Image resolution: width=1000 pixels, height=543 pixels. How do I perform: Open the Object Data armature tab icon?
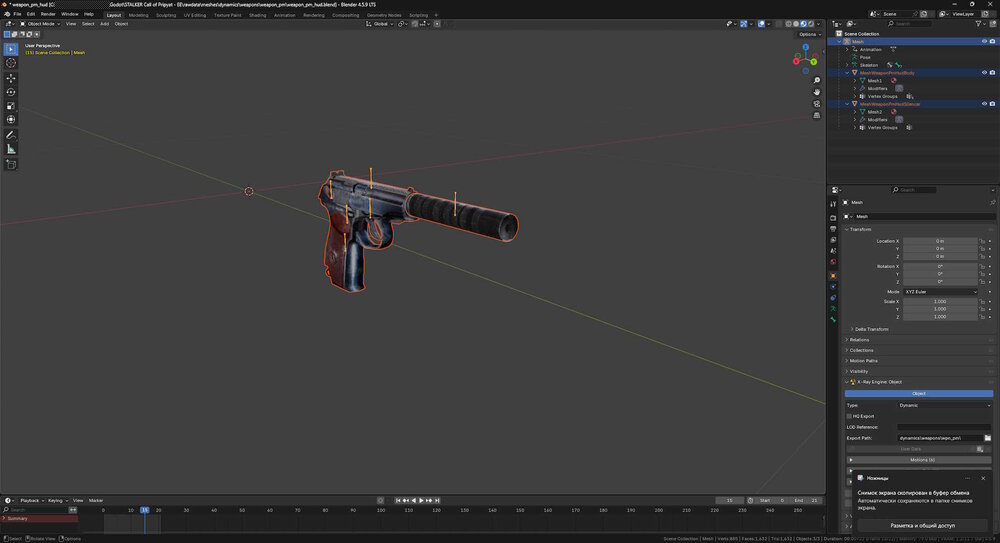point(833,308)
